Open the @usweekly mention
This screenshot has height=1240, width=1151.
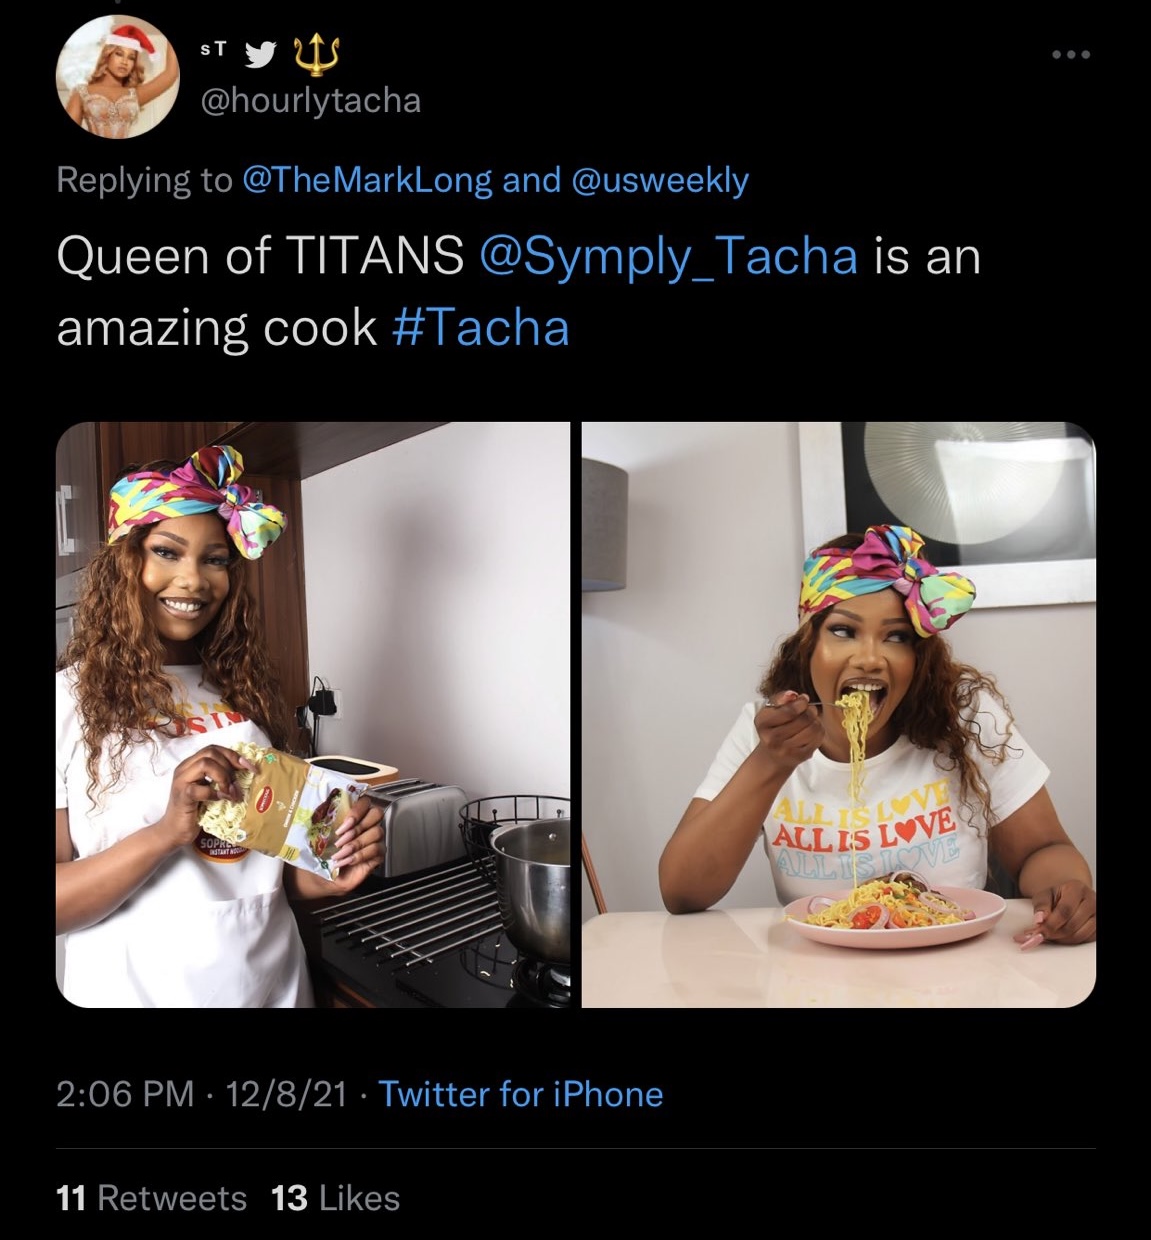coord(659,180)
